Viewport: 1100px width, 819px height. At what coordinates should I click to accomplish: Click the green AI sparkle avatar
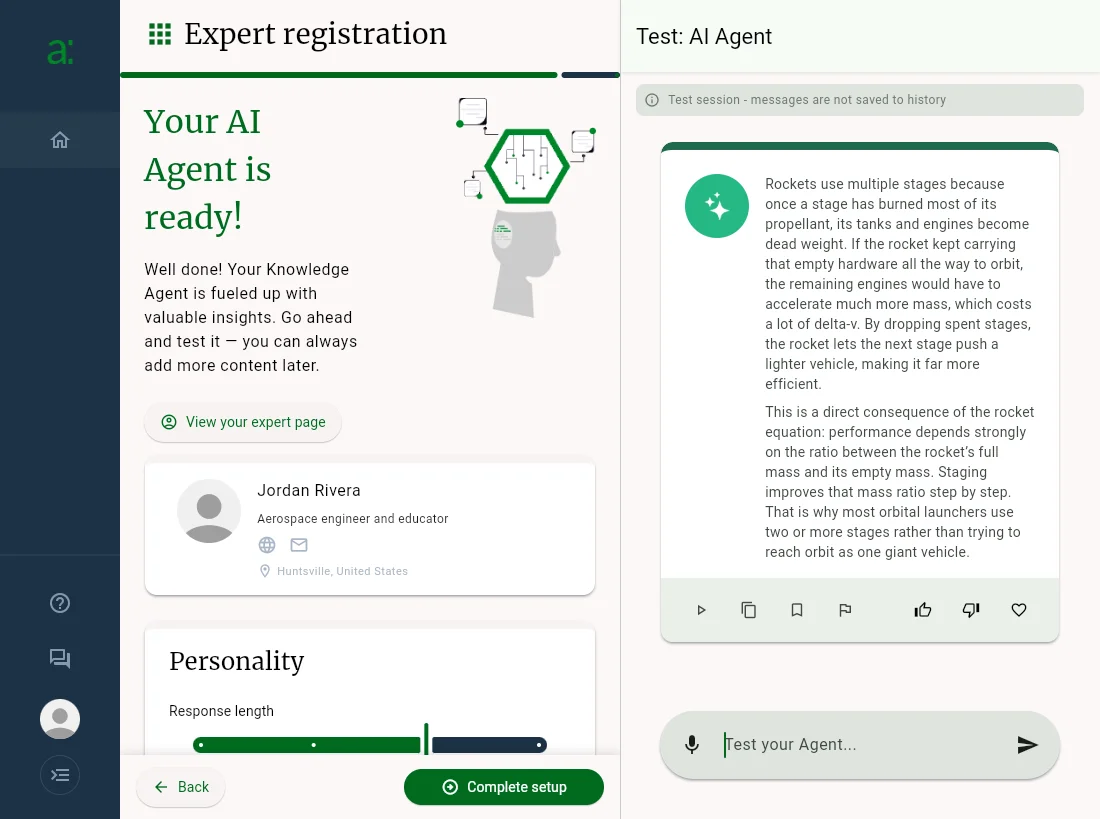717,206
